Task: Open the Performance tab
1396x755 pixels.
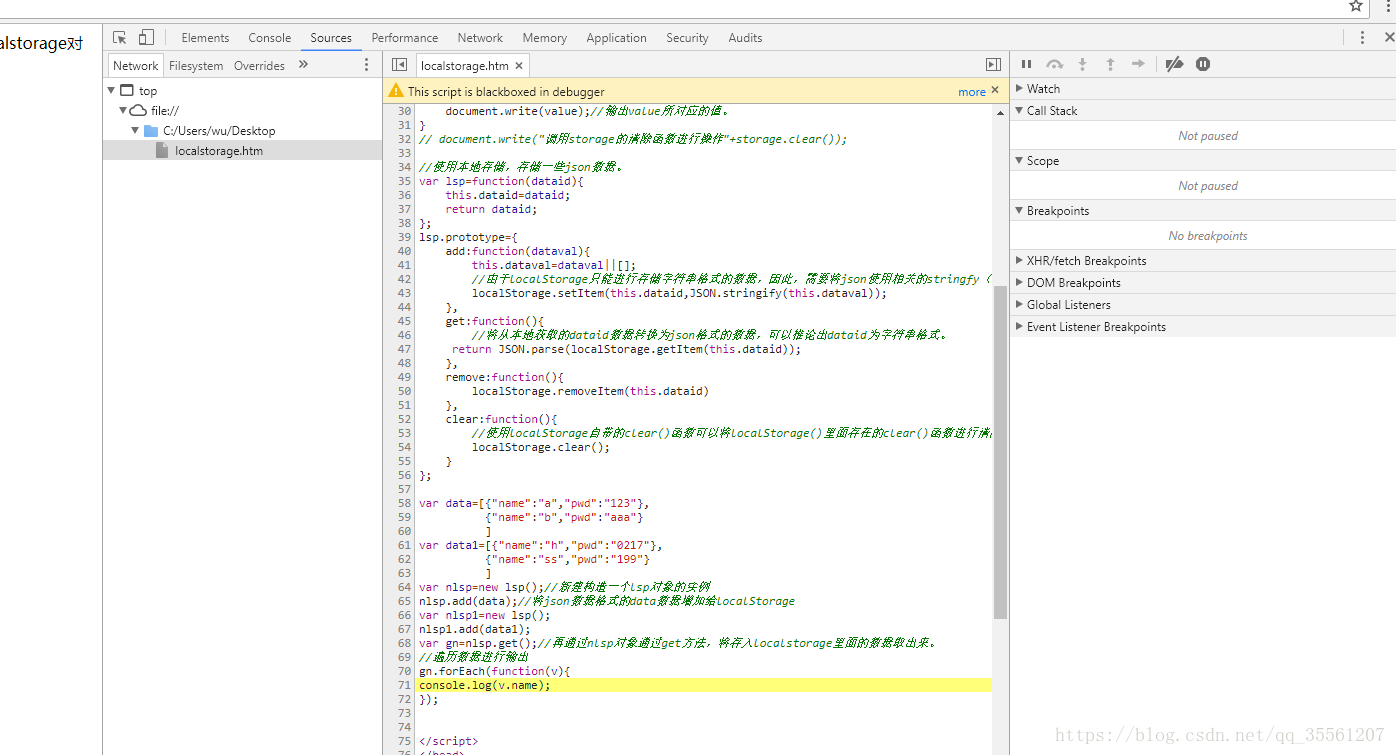Action: 405,38
